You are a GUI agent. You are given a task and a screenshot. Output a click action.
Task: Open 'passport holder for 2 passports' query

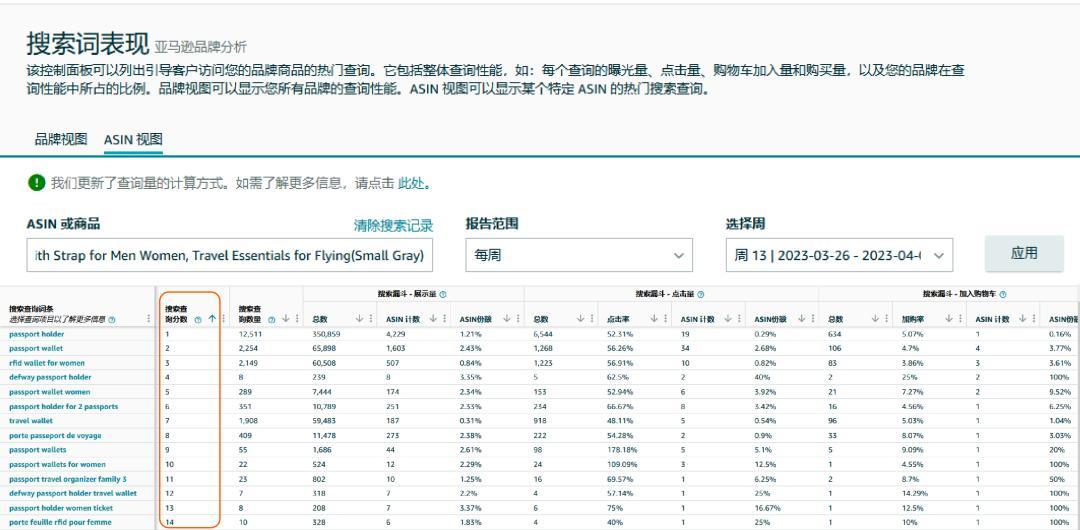[63, 406]
